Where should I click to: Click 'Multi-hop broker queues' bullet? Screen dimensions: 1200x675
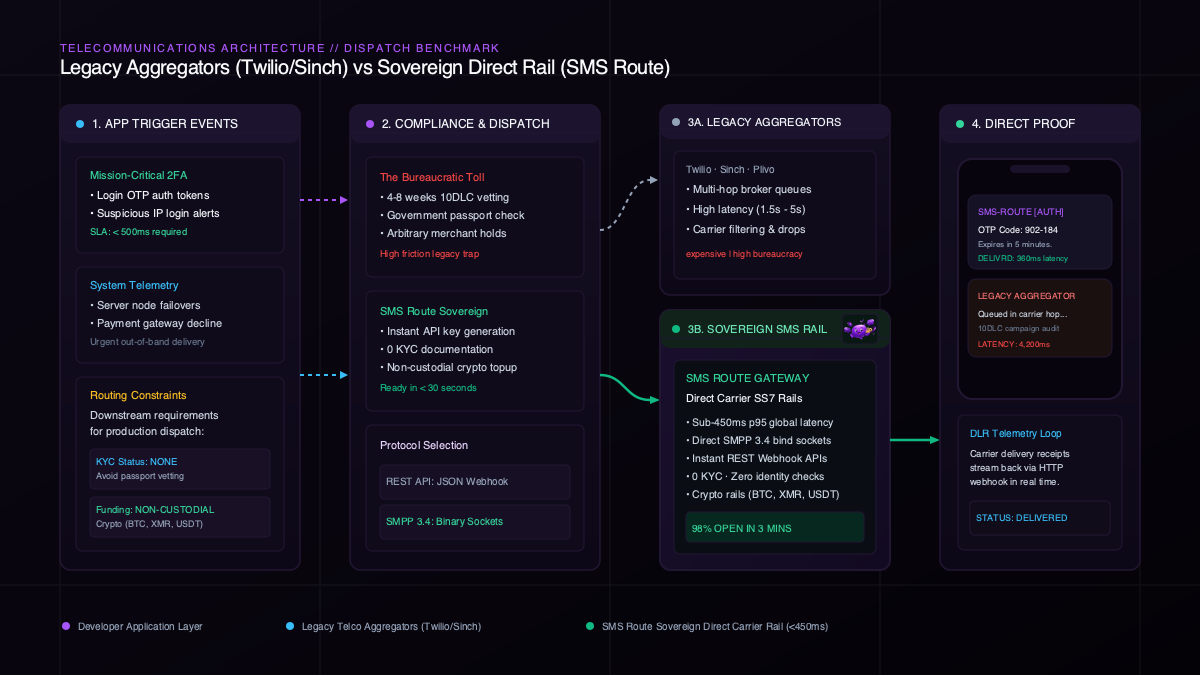pyautogui.click(x=748, y=189)
